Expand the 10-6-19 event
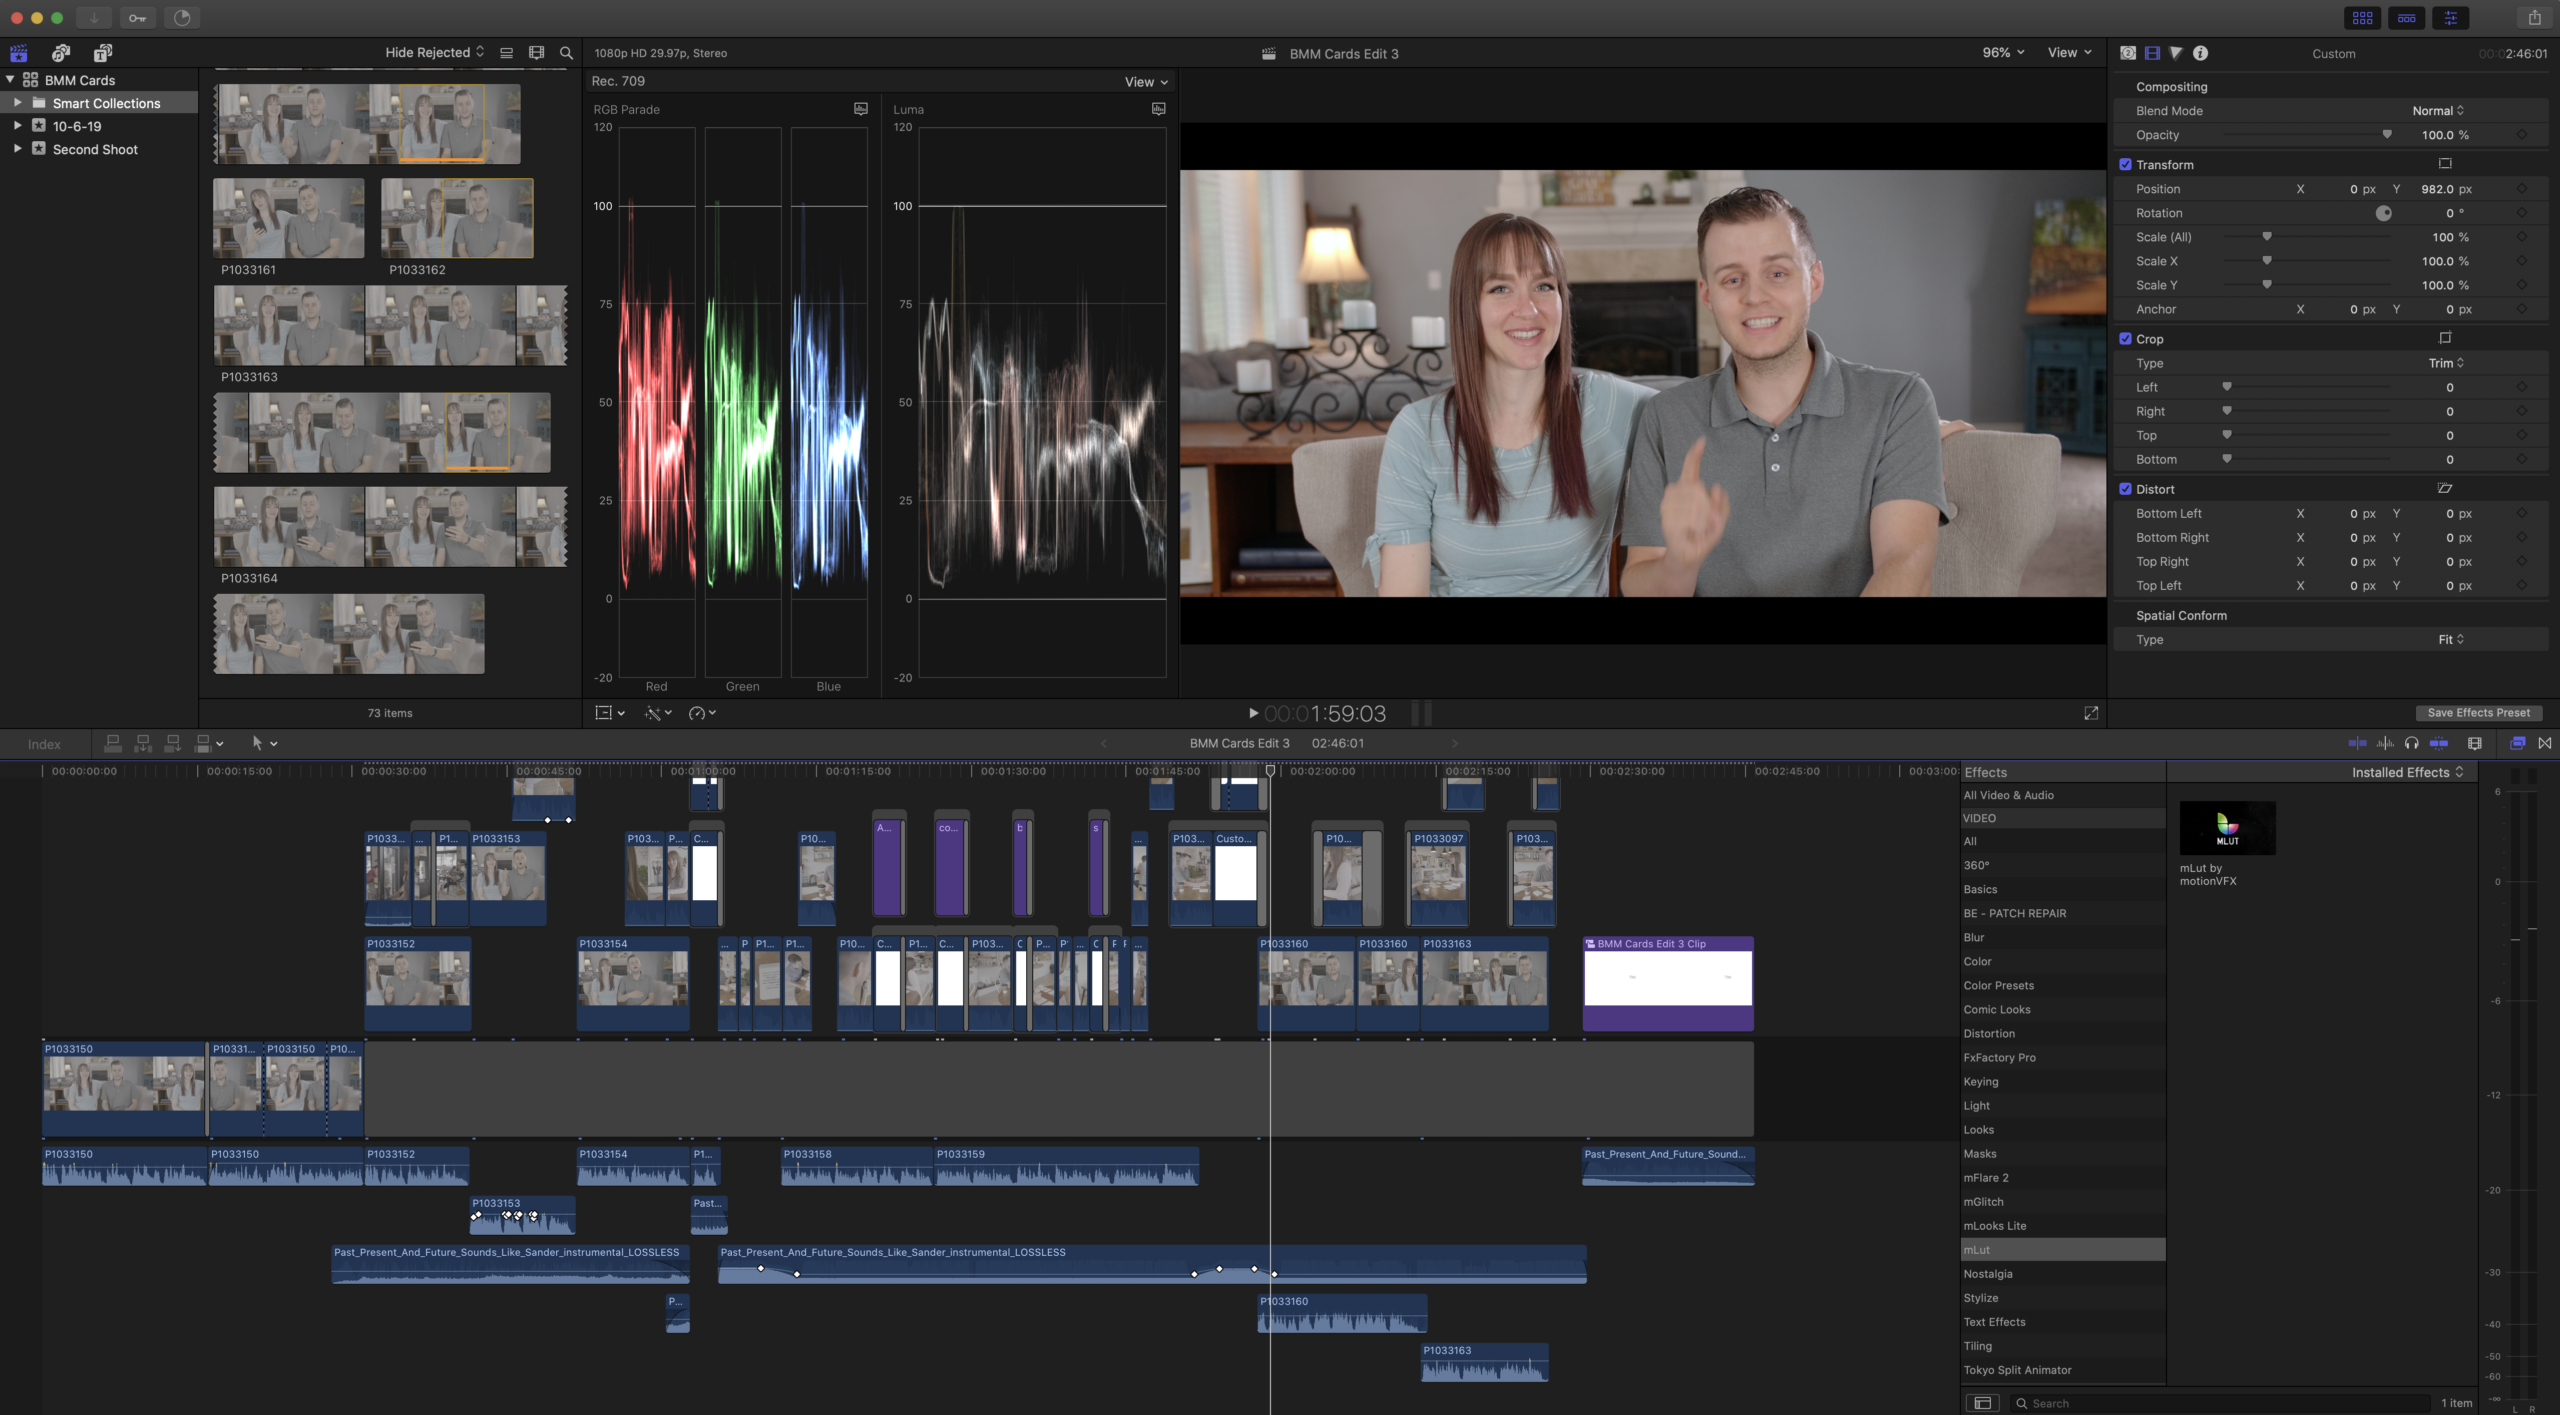This screenshot has width=2560, height=1415. 17,126
